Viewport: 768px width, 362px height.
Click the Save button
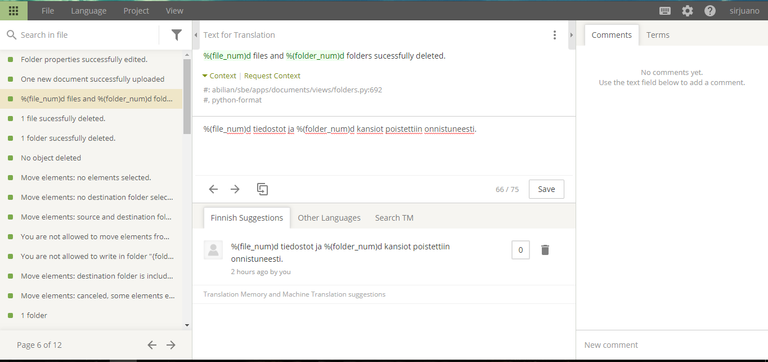click(x=546, y=189)
